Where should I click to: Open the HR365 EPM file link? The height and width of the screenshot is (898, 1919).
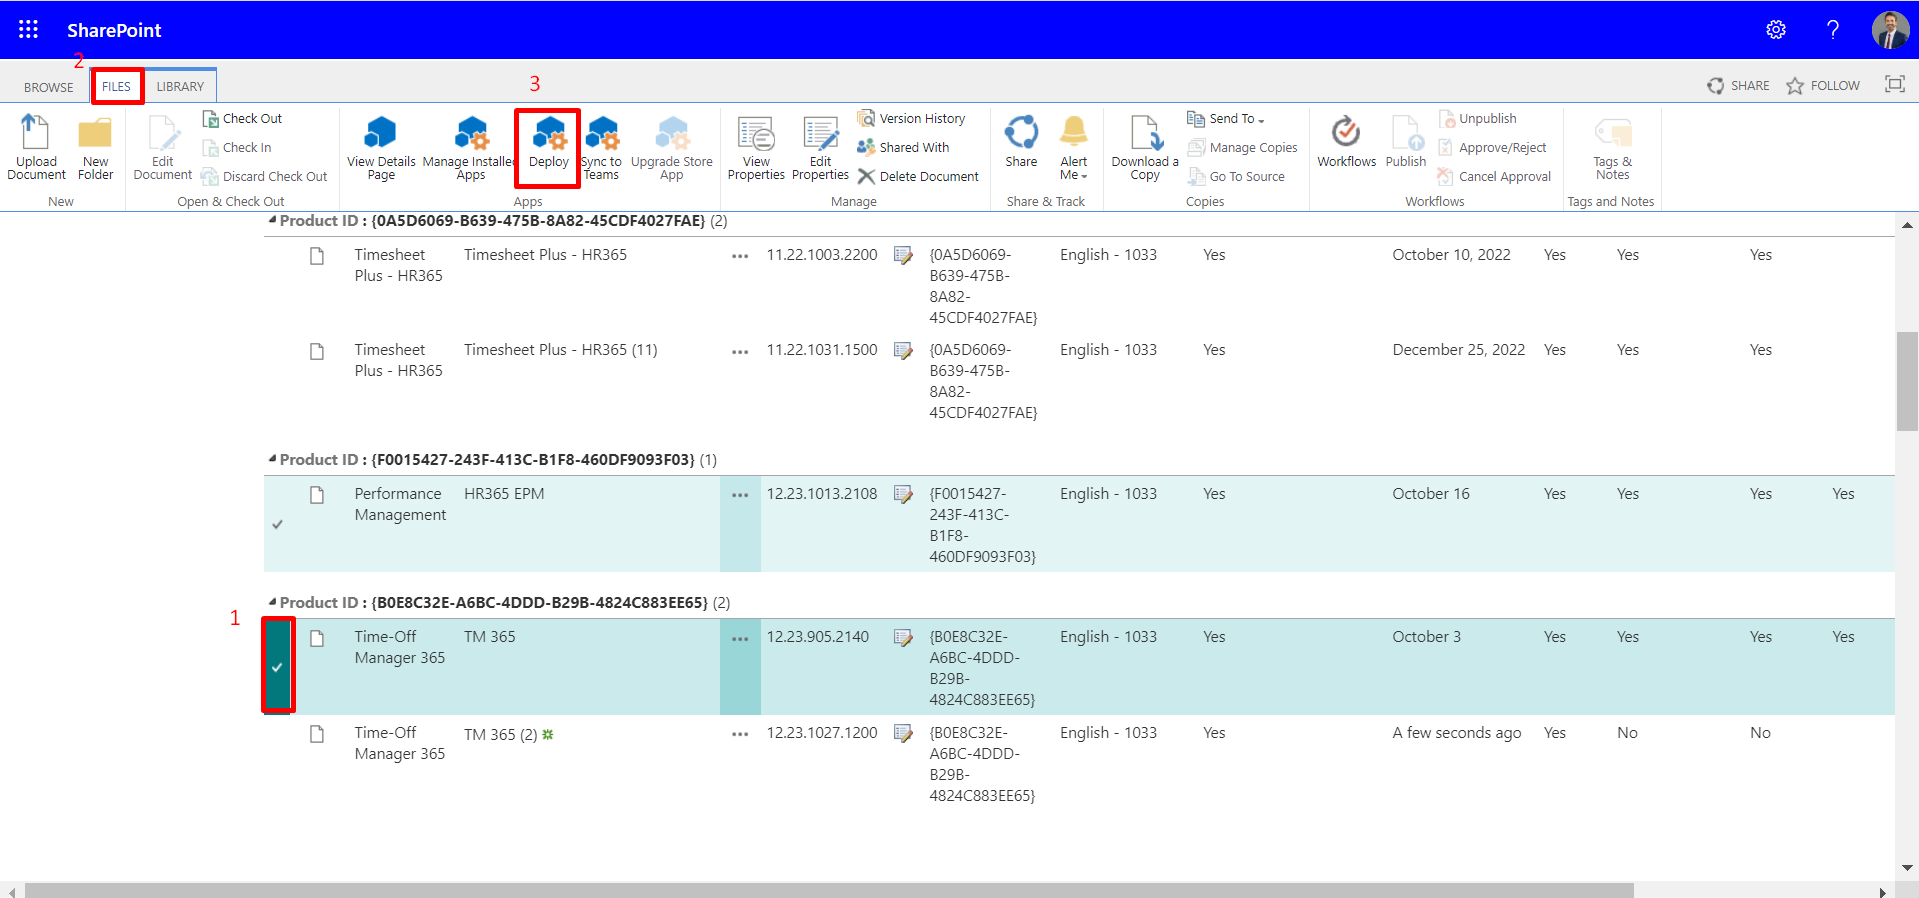(504, 494)
